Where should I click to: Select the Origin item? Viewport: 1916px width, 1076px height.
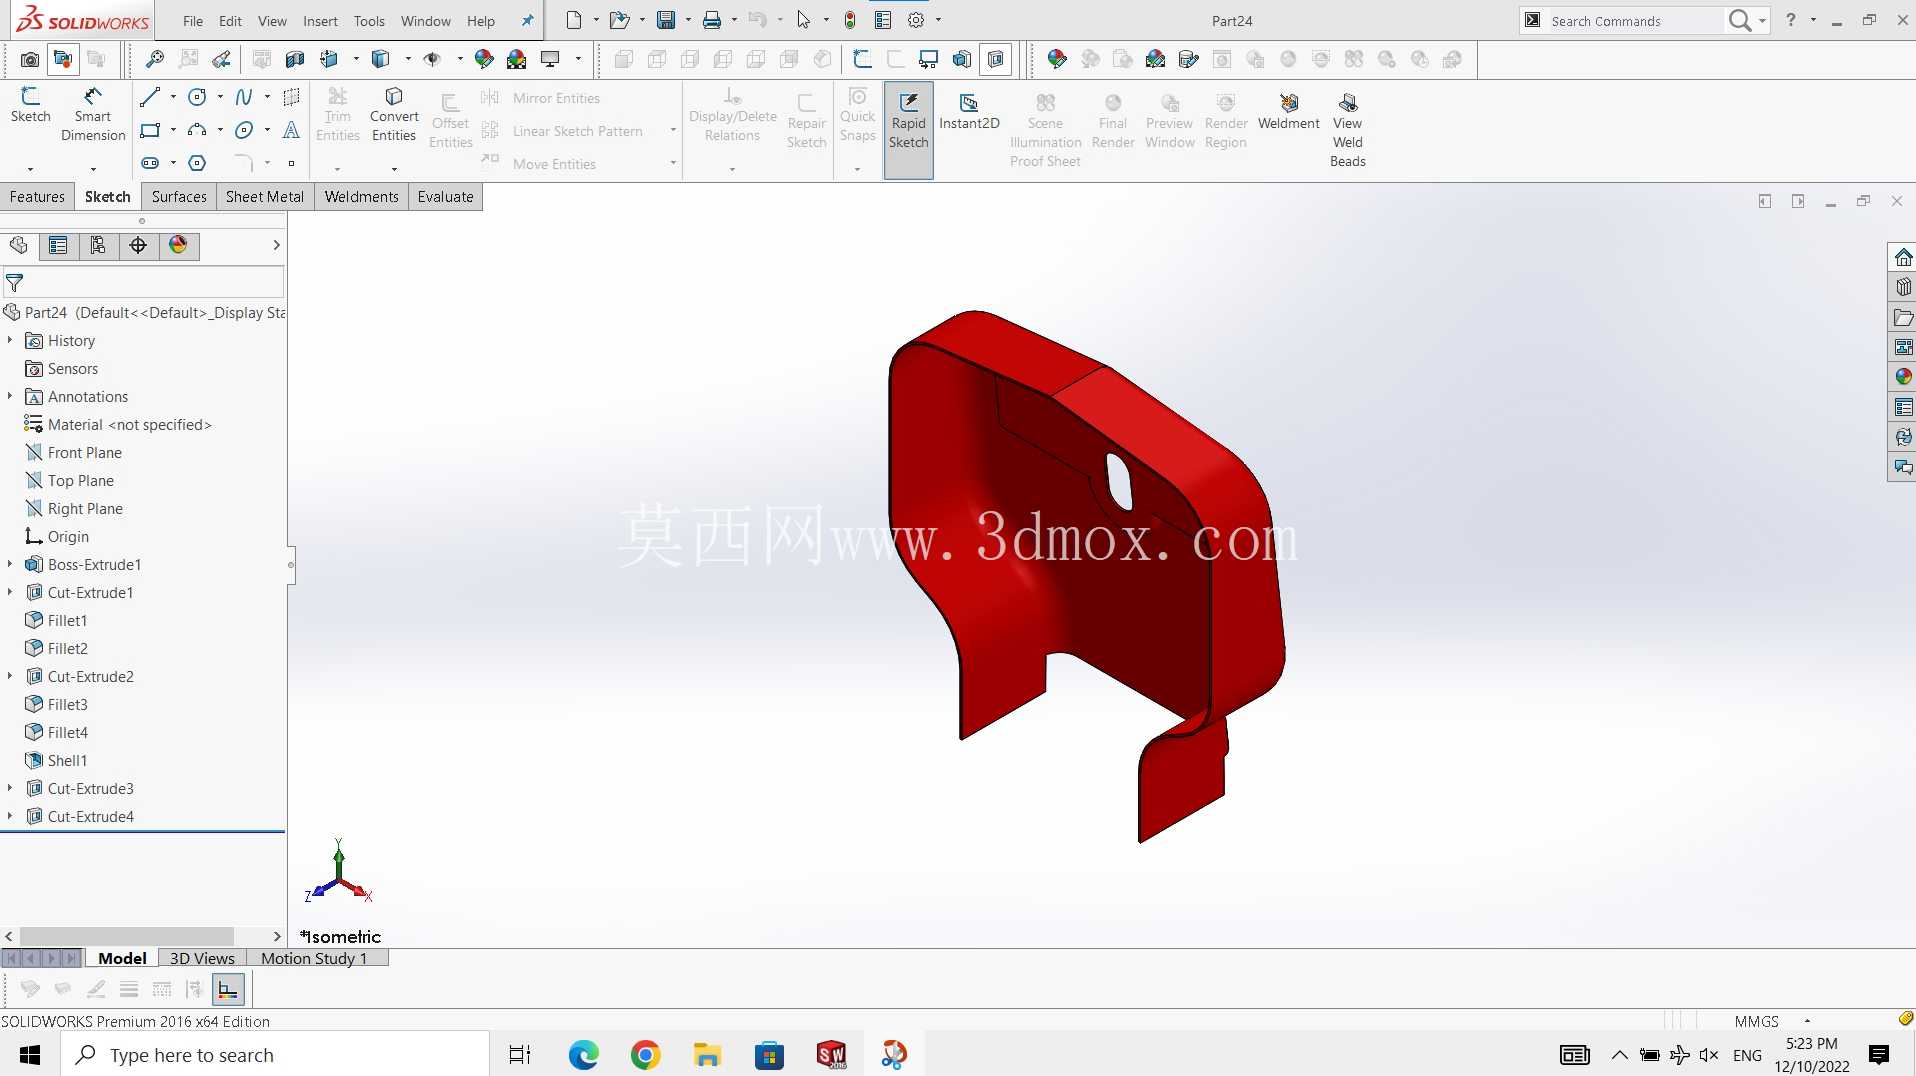click(68, 537)
